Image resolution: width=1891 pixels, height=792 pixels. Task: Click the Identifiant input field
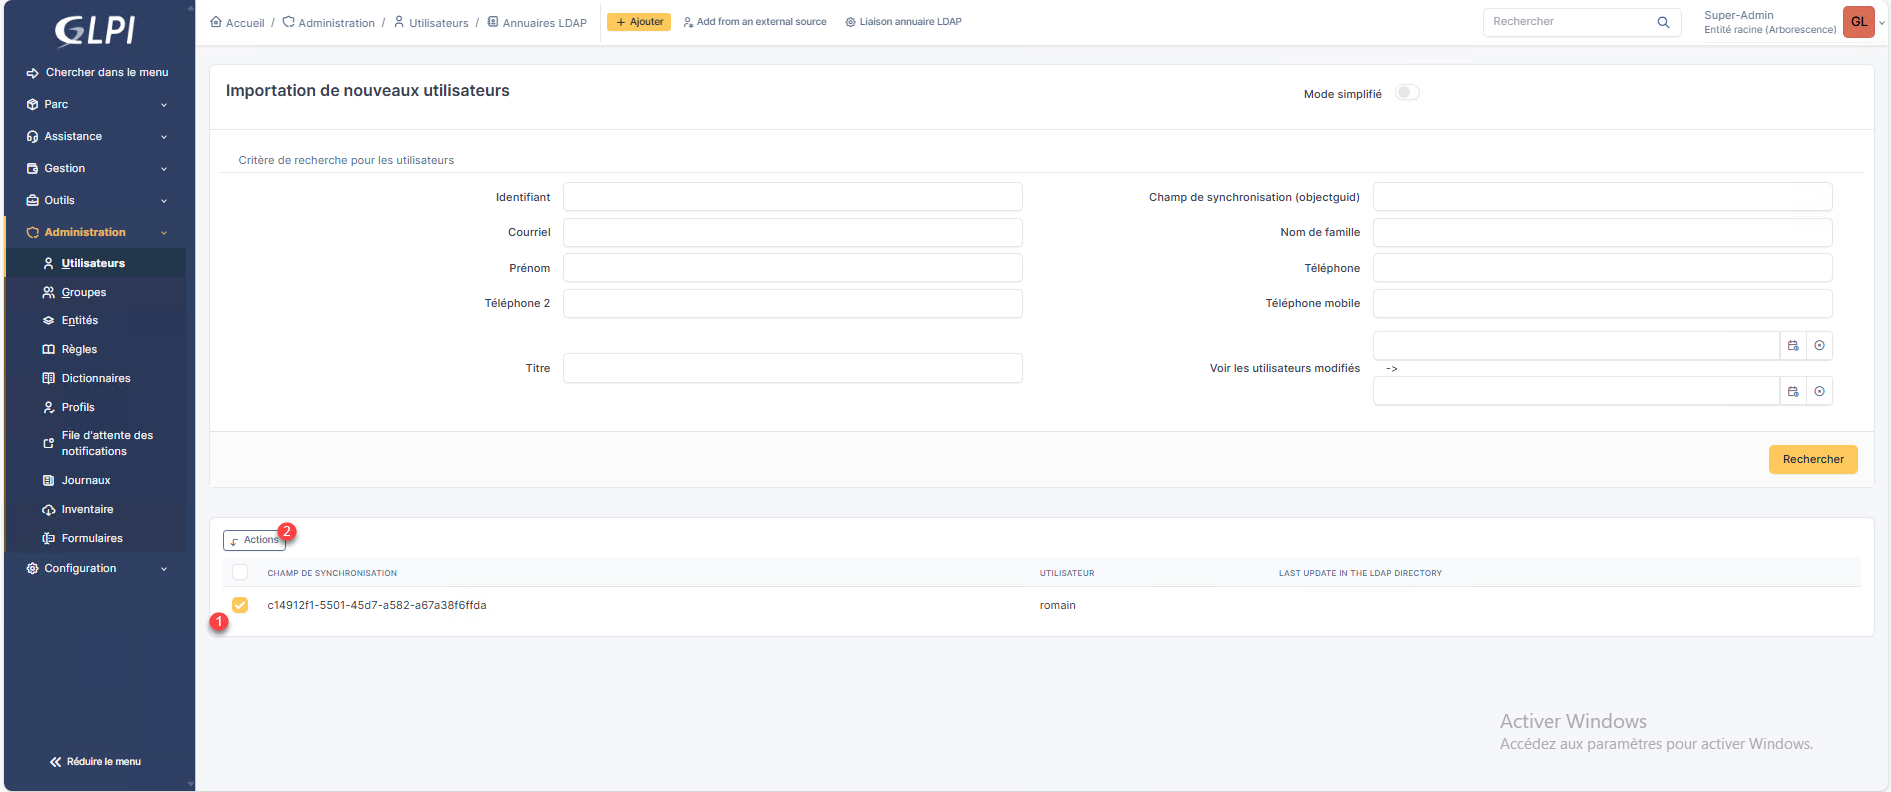pos(792,197)
